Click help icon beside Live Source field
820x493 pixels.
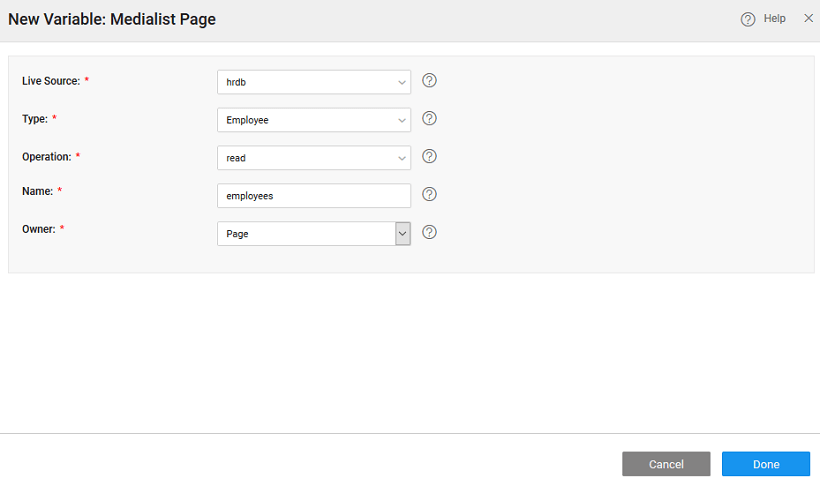429,81
